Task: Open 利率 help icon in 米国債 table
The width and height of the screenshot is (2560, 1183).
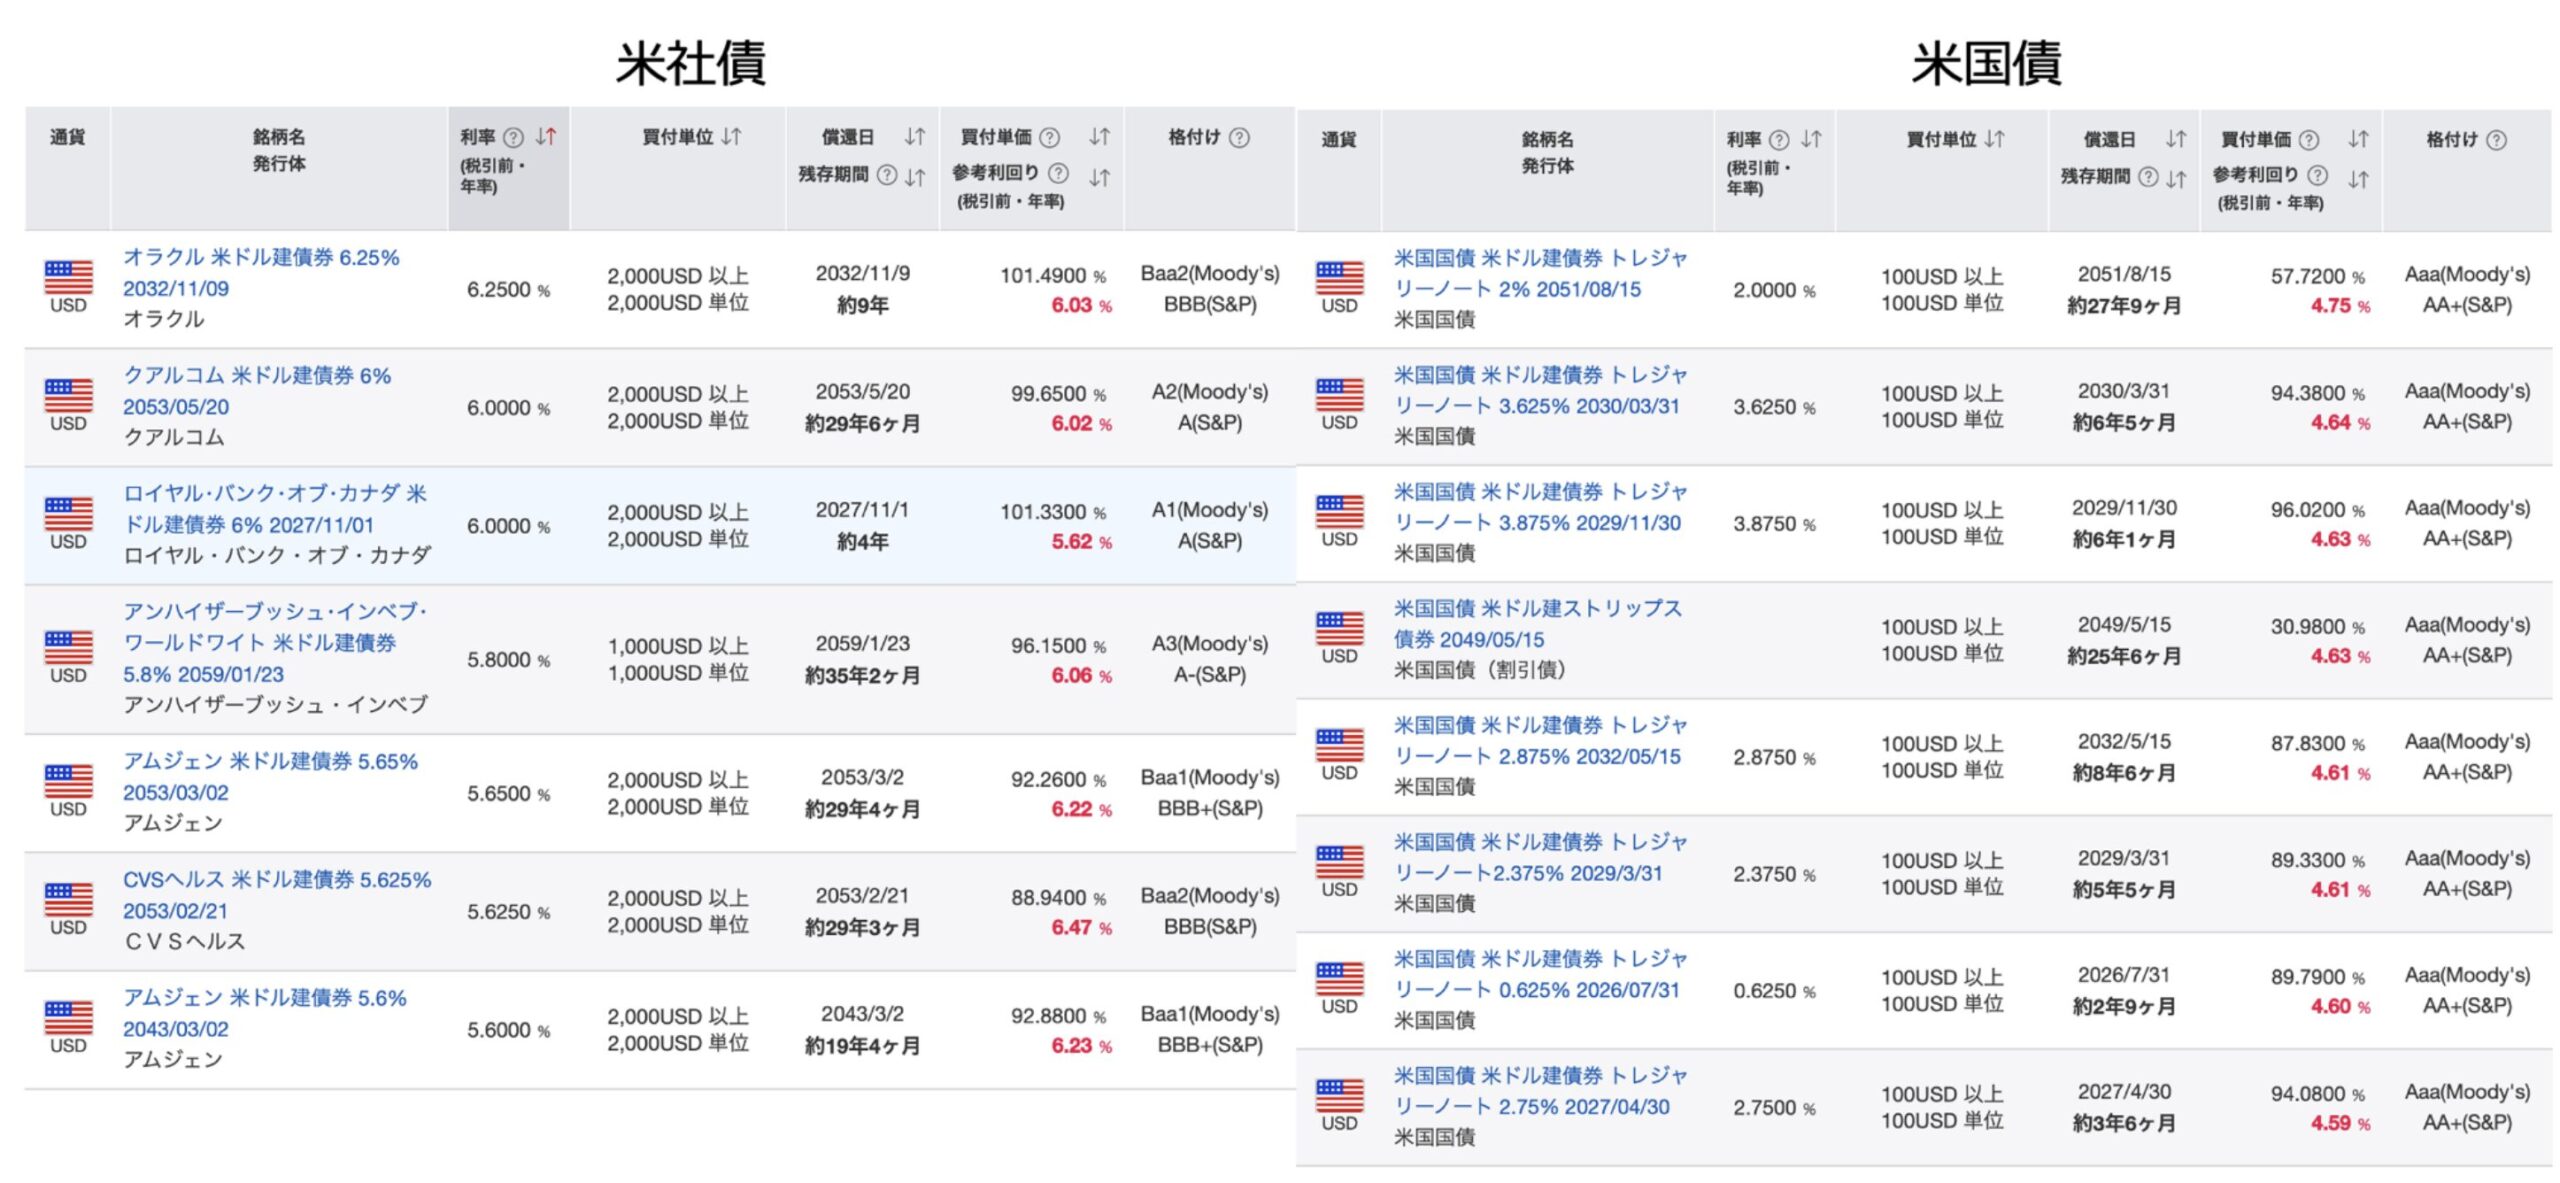Action: click(x=1779, y=139)
